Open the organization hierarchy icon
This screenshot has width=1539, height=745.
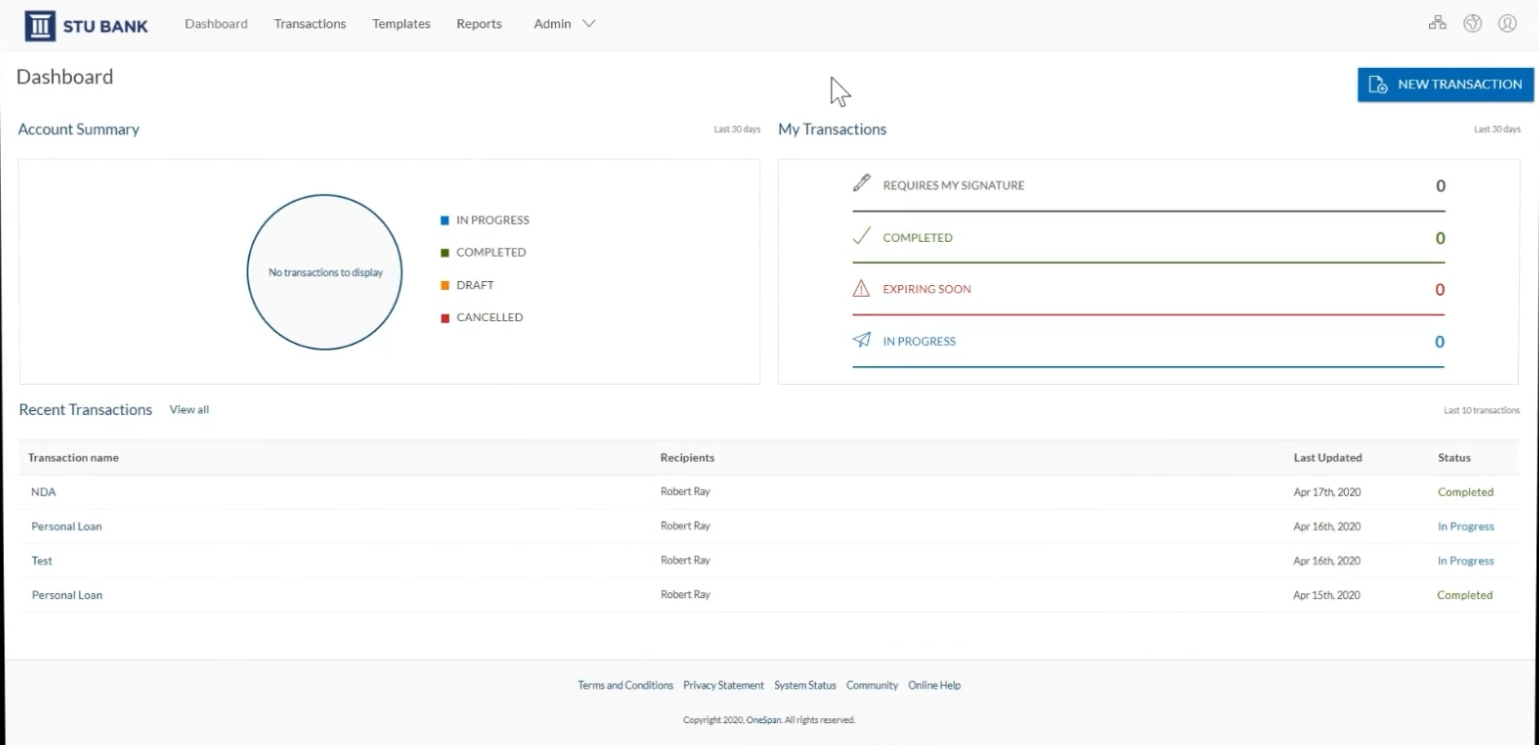[x=1437, y=22]
